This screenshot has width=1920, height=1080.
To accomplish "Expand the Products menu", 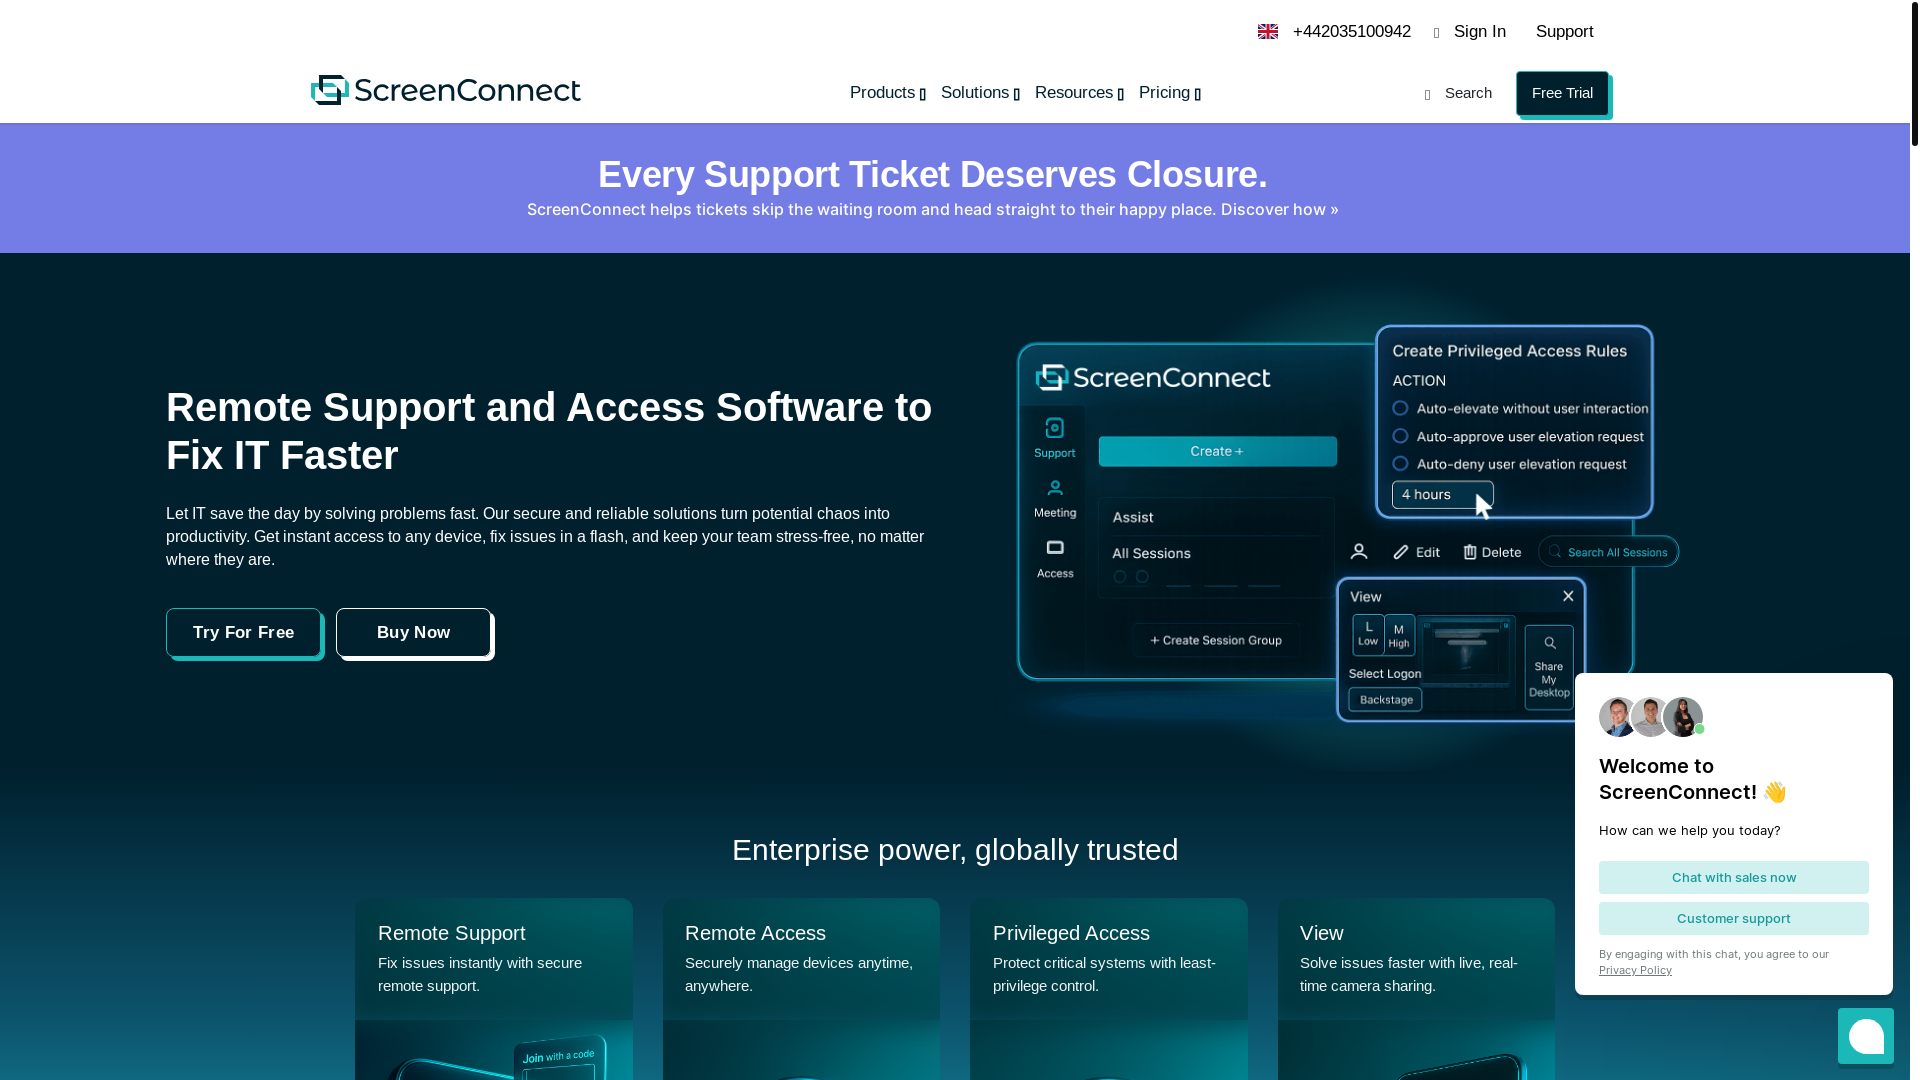I will coord(887,93).
